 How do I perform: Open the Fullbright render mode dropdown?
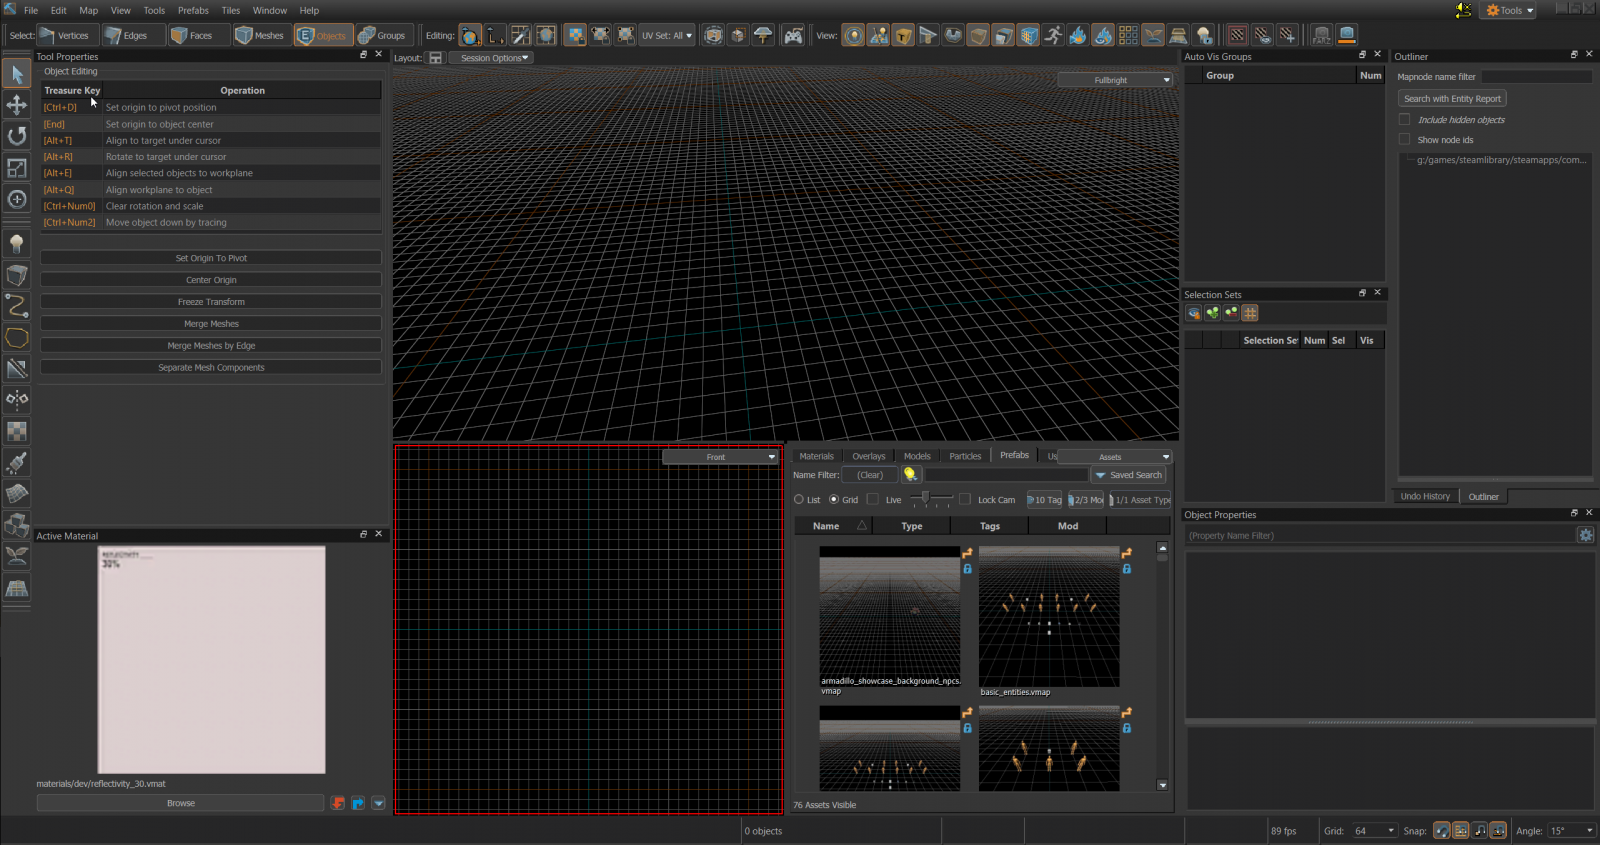pos(1115,80)
